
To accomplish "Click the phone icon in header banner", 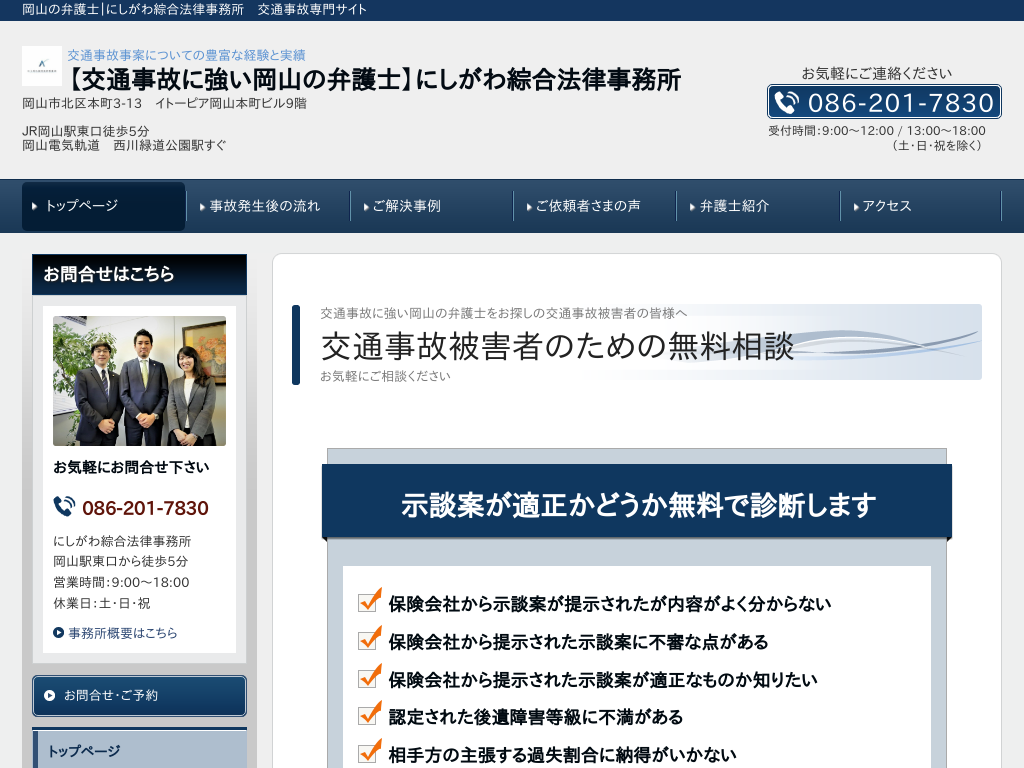I will click(x=787, y=102).
